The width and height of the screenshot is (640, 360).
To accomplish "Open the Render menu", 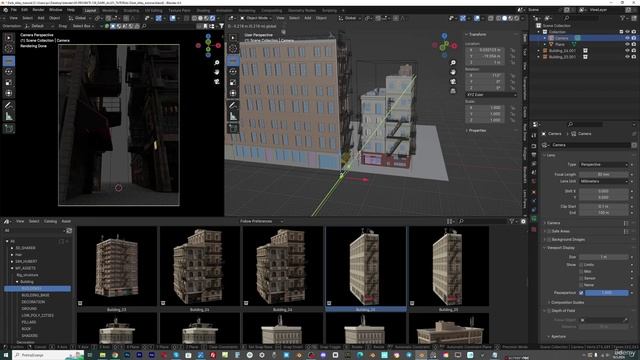I will (x=38, y=10).
